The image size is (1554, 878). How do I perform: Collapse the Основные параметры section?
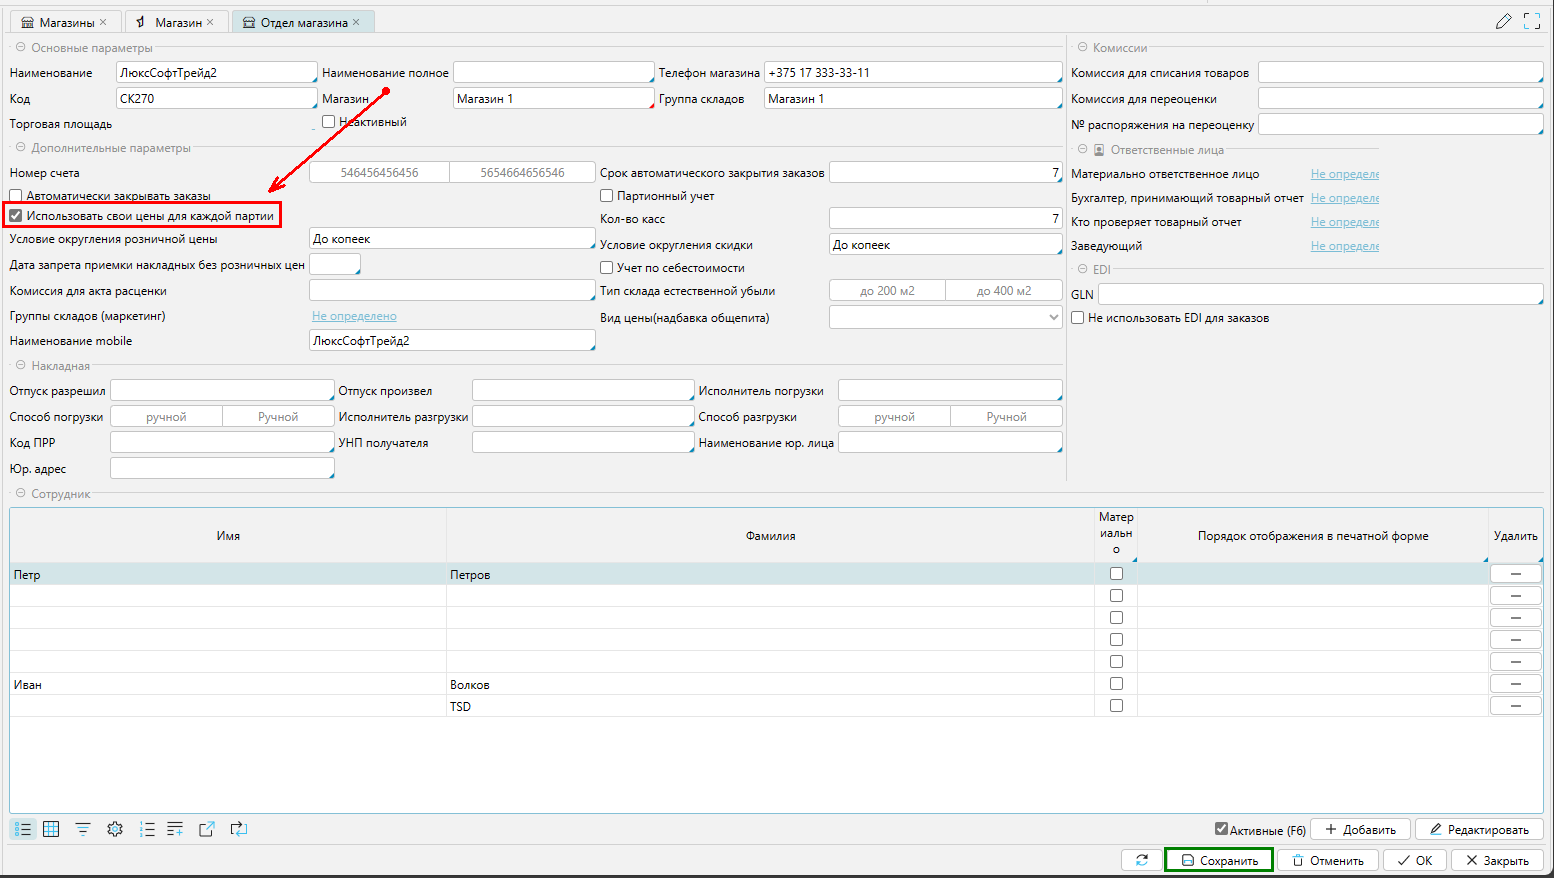[20, 47]
